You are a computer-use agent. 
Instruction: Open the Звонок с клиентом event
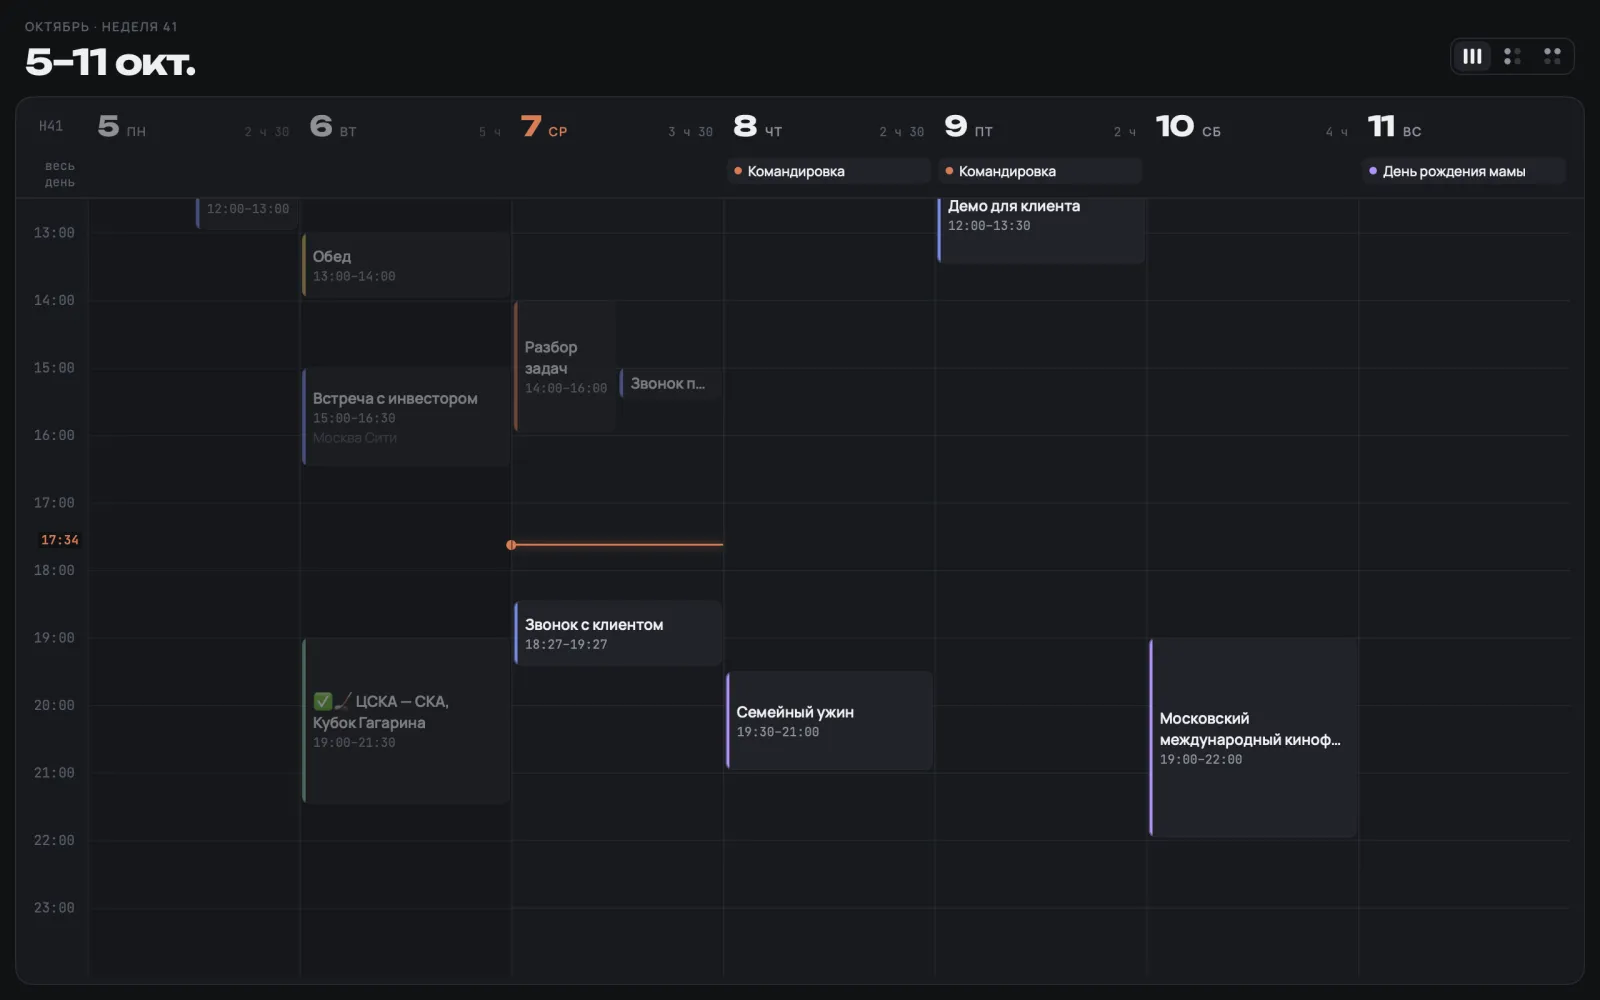tap(618, 633)
